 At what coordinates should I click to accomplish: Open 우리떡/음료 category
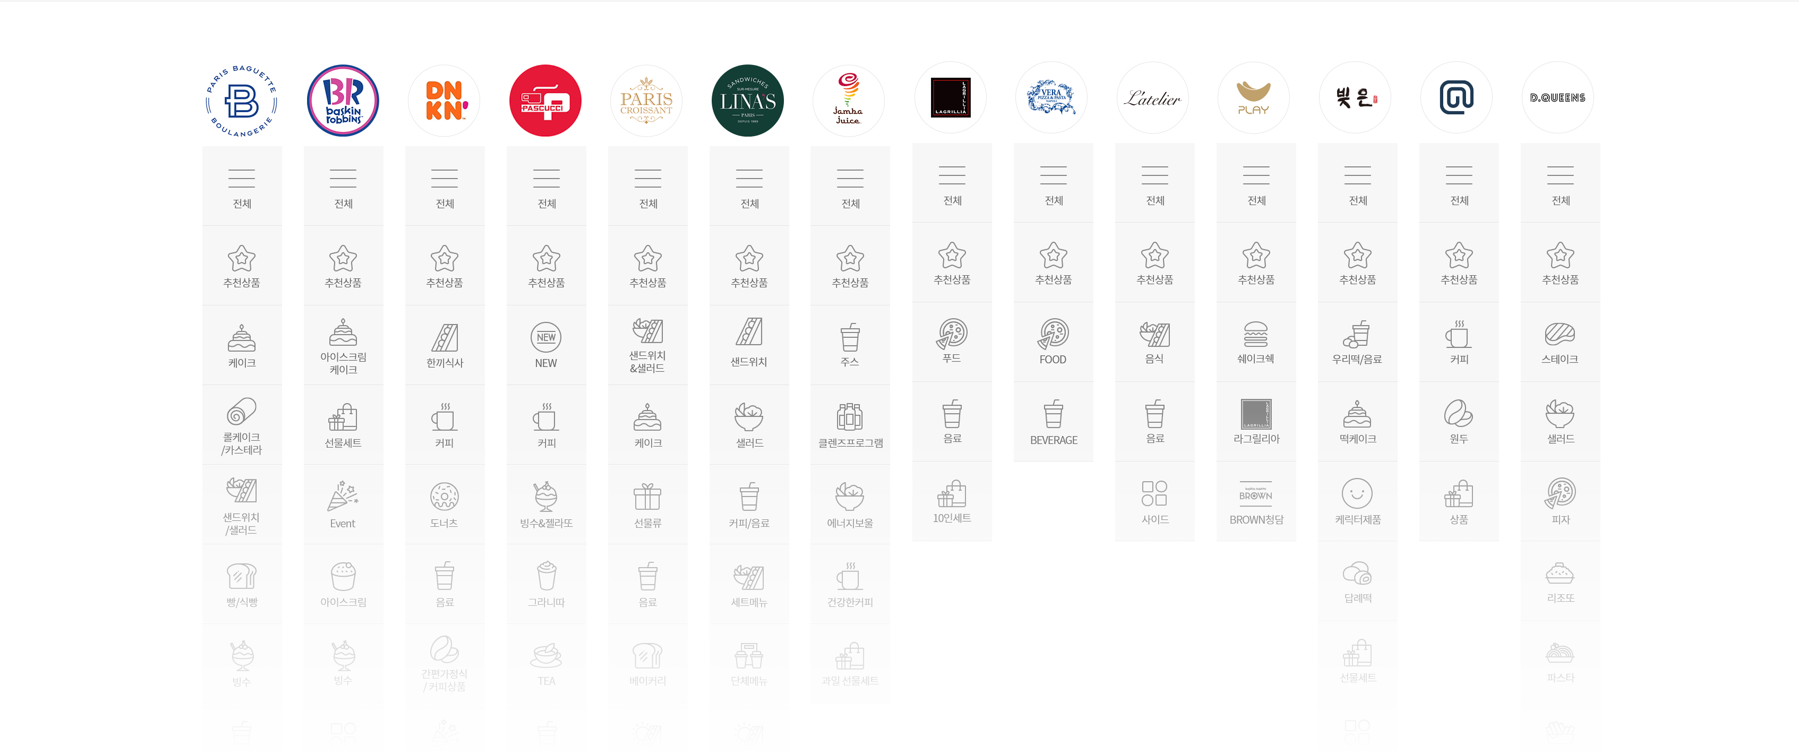tap(1357, 342)
